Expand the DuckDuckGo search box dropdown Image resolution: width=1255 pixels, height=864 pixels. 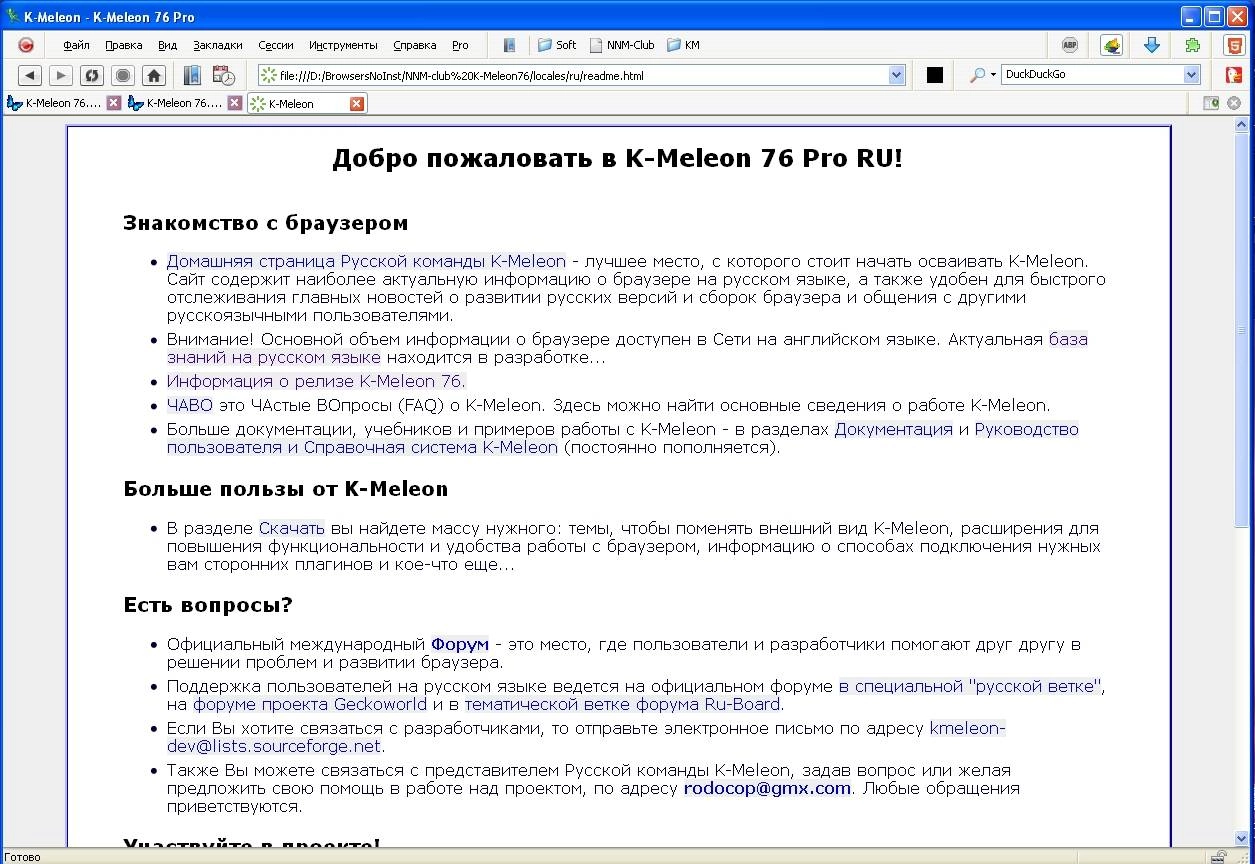(1191, 75)
